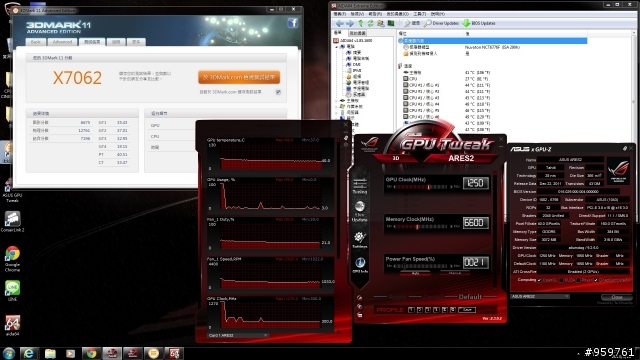Open Google Chrome desktop shortcut
Image resolution: width=640 pixels, height=360 pixels.
(x=12, y=259)
